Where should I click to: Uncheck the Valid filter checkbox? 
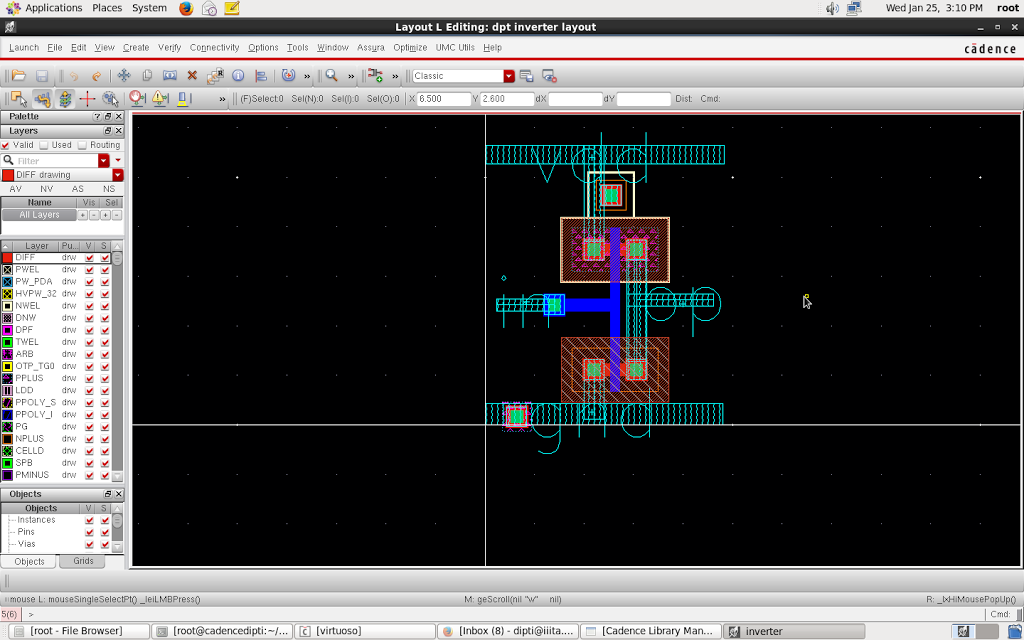(x=6, y=145)
